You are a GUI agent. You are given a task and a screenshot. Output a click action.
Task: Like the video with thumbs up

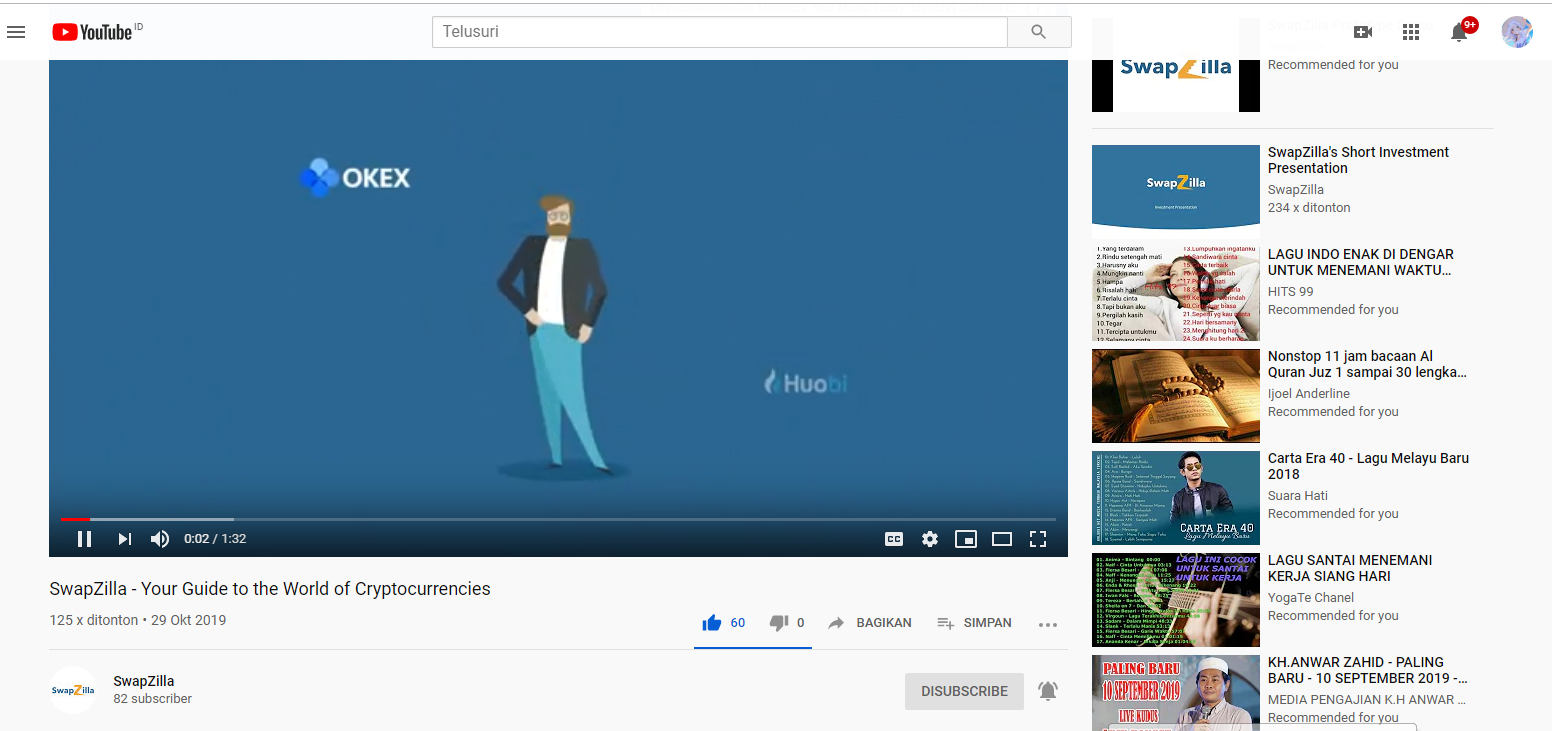[x=712, y=623]
